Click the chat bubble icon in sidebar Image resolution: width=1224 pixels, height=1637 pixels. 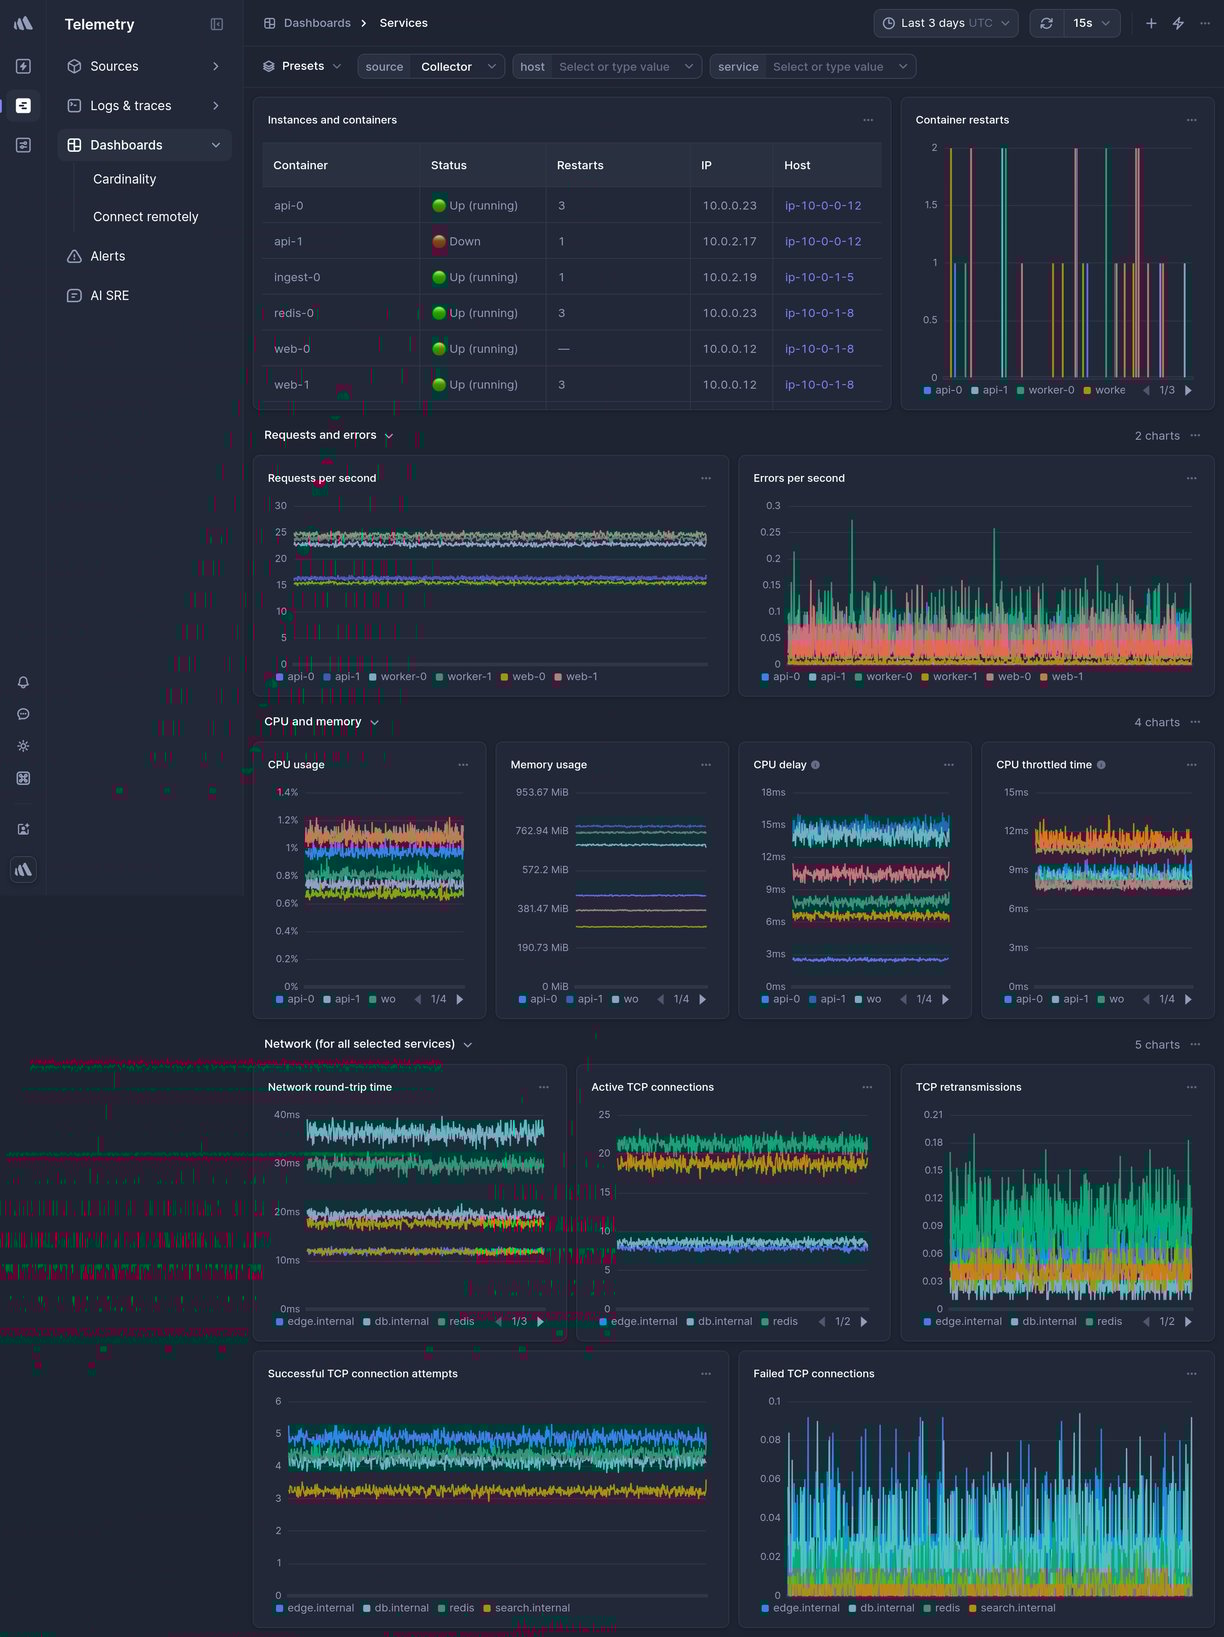coord(23,714)
